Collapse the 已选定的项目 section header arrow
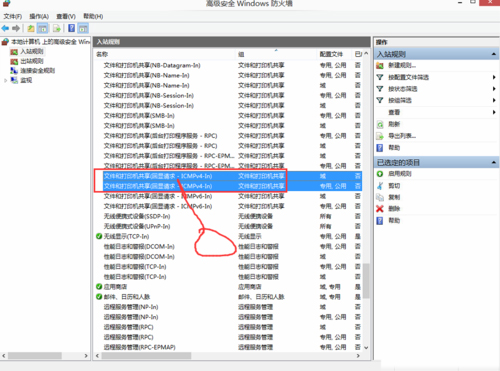 pyautogui.click(x=494, y=162)
